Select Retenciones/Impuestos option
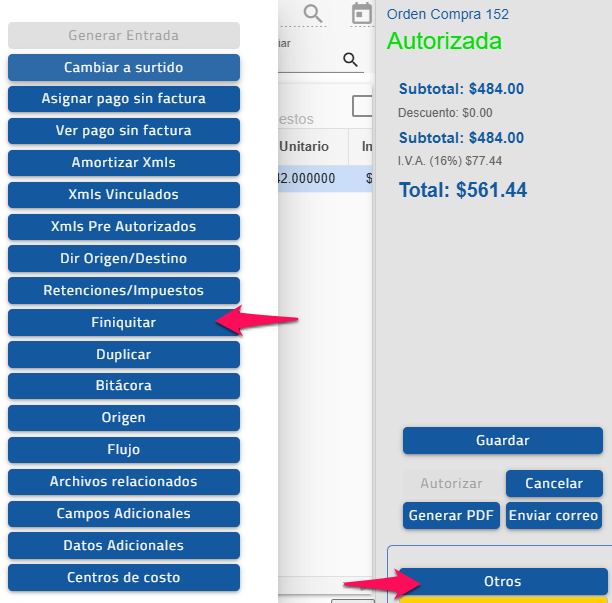Screen dimensions: 612x603 [123, 291]
